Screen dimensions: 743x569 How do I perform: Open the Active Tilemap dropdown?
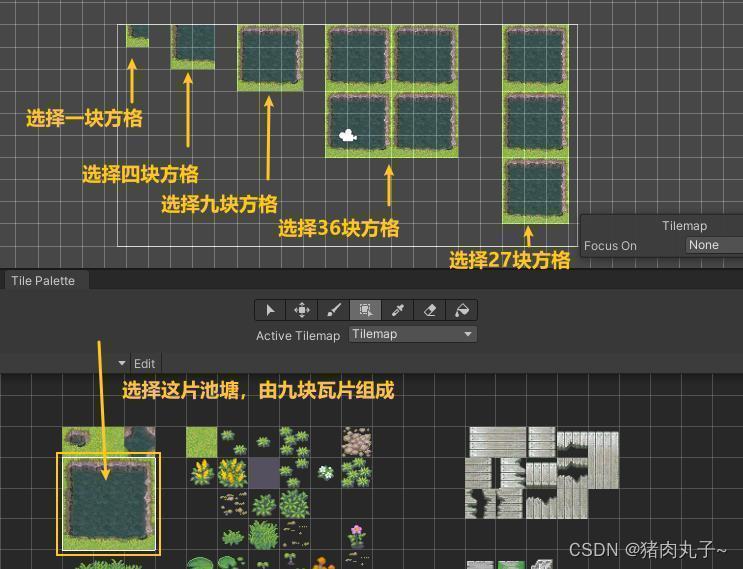(x=413, y=334)
